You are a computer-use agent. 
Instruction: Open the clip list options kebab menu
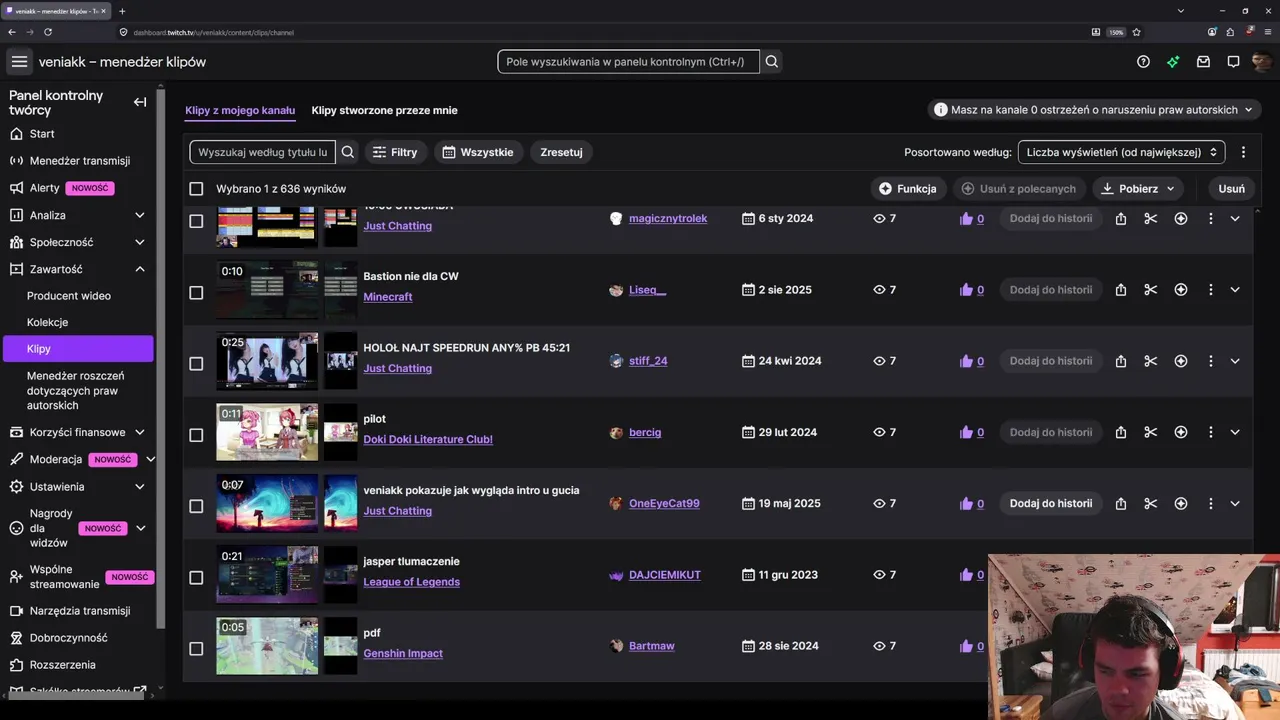(1243, 152)
